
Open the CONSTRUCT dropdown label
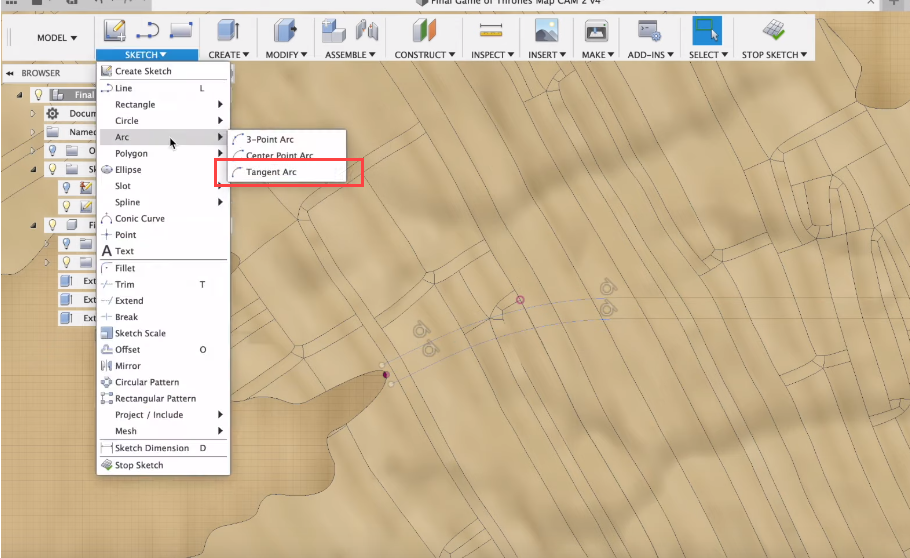(x=425, y=55)
